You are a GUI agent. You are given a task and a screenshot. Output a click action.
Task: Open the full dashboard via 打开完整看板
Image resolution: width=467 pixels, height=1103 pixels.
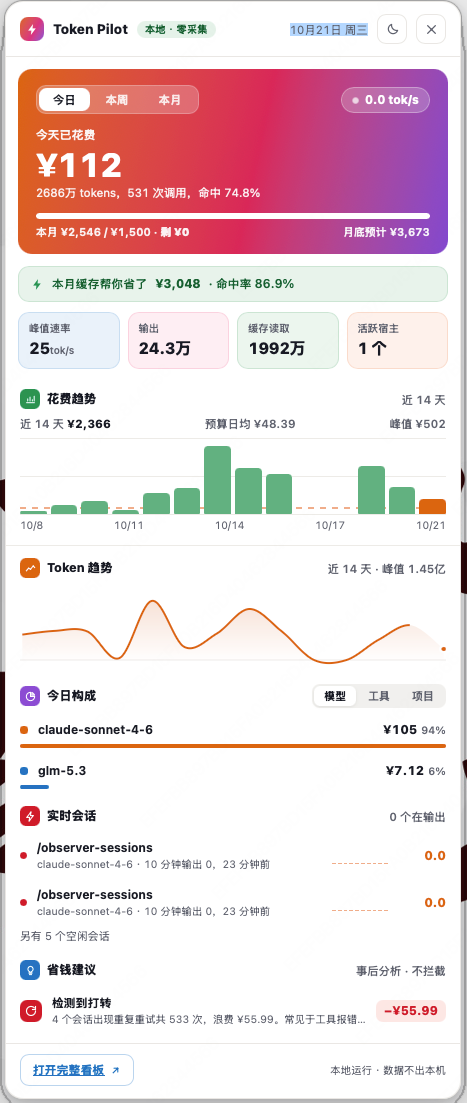[77, 1070]
